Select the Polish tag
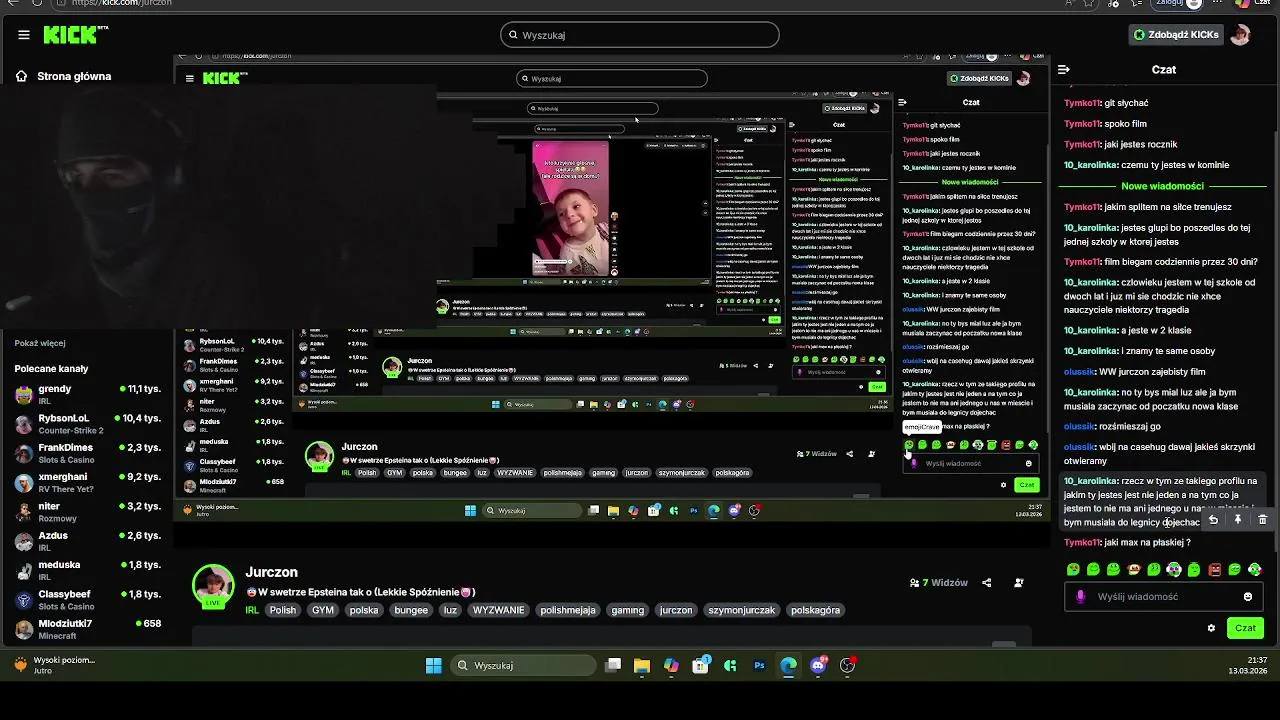Image resolution: width=1280 pixels, height=720 pixels. tap(283, 610)
